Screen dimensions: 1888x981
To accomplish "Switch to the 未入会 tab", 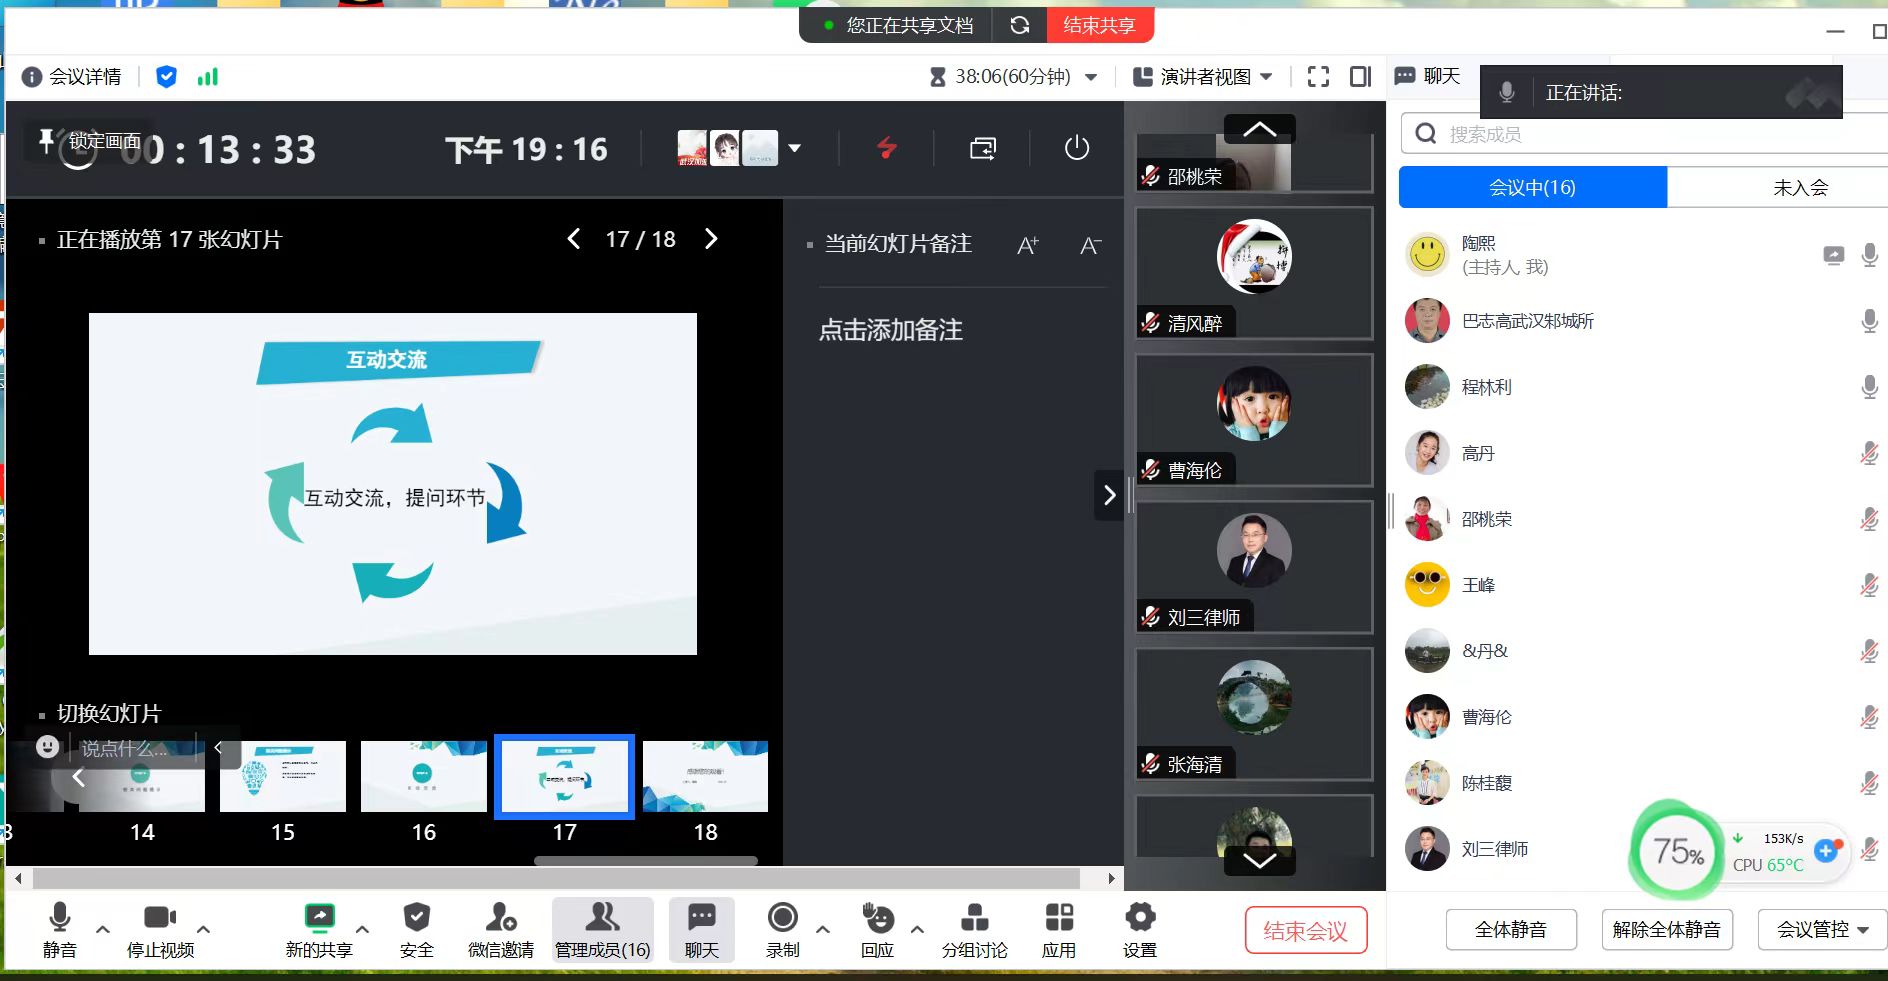I will [x=1799, y=187].
